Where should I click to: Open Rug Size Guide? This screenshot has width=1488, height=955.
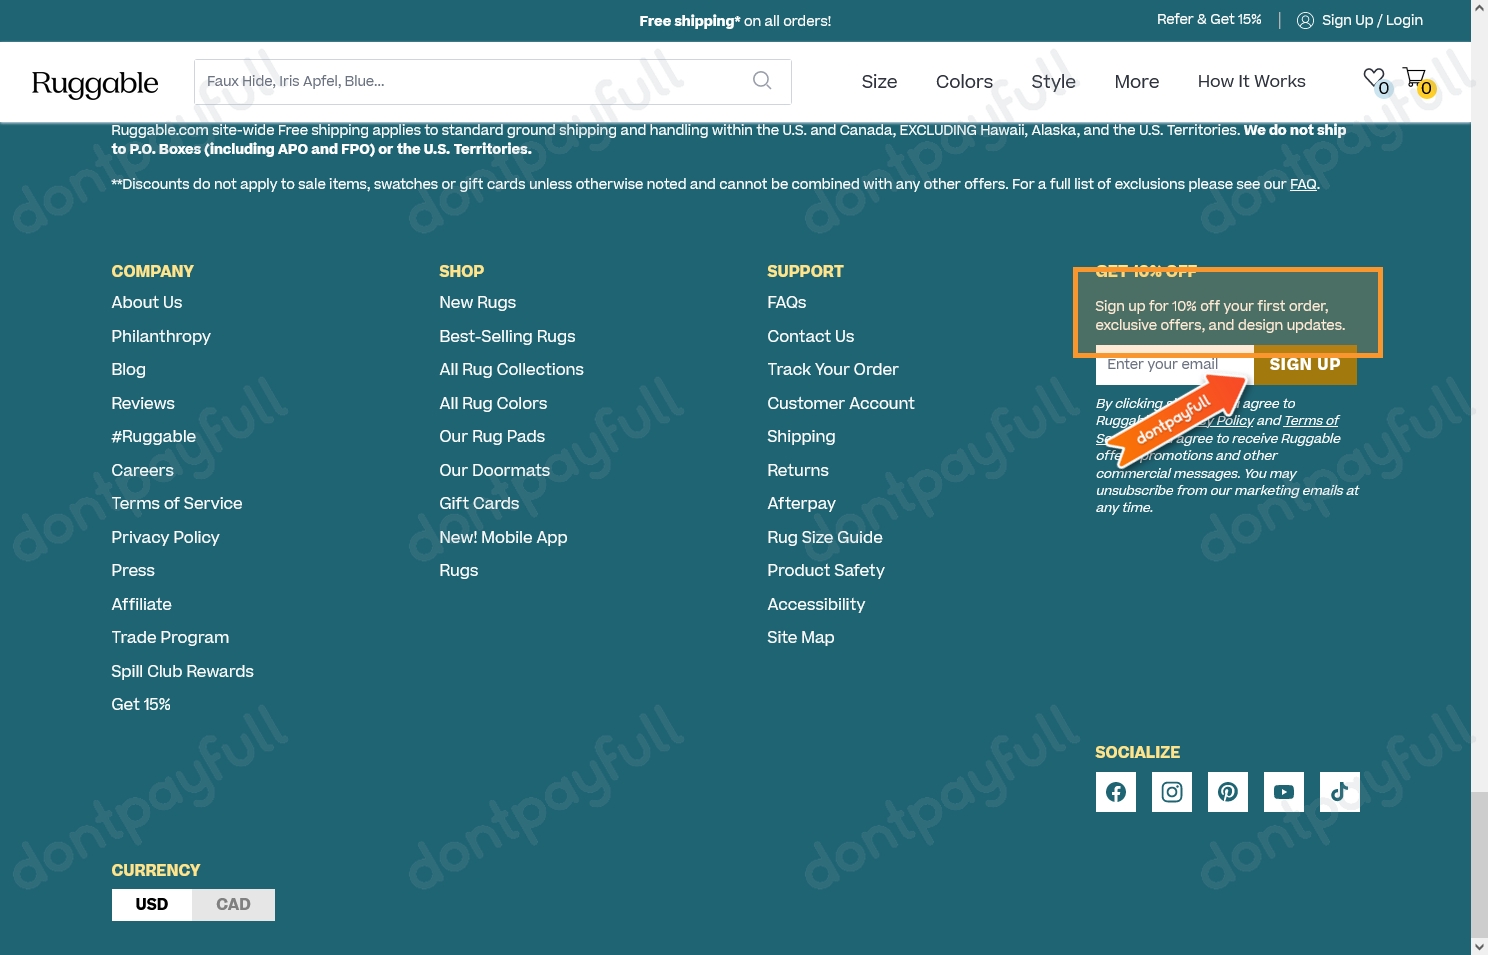click(825, 537)
